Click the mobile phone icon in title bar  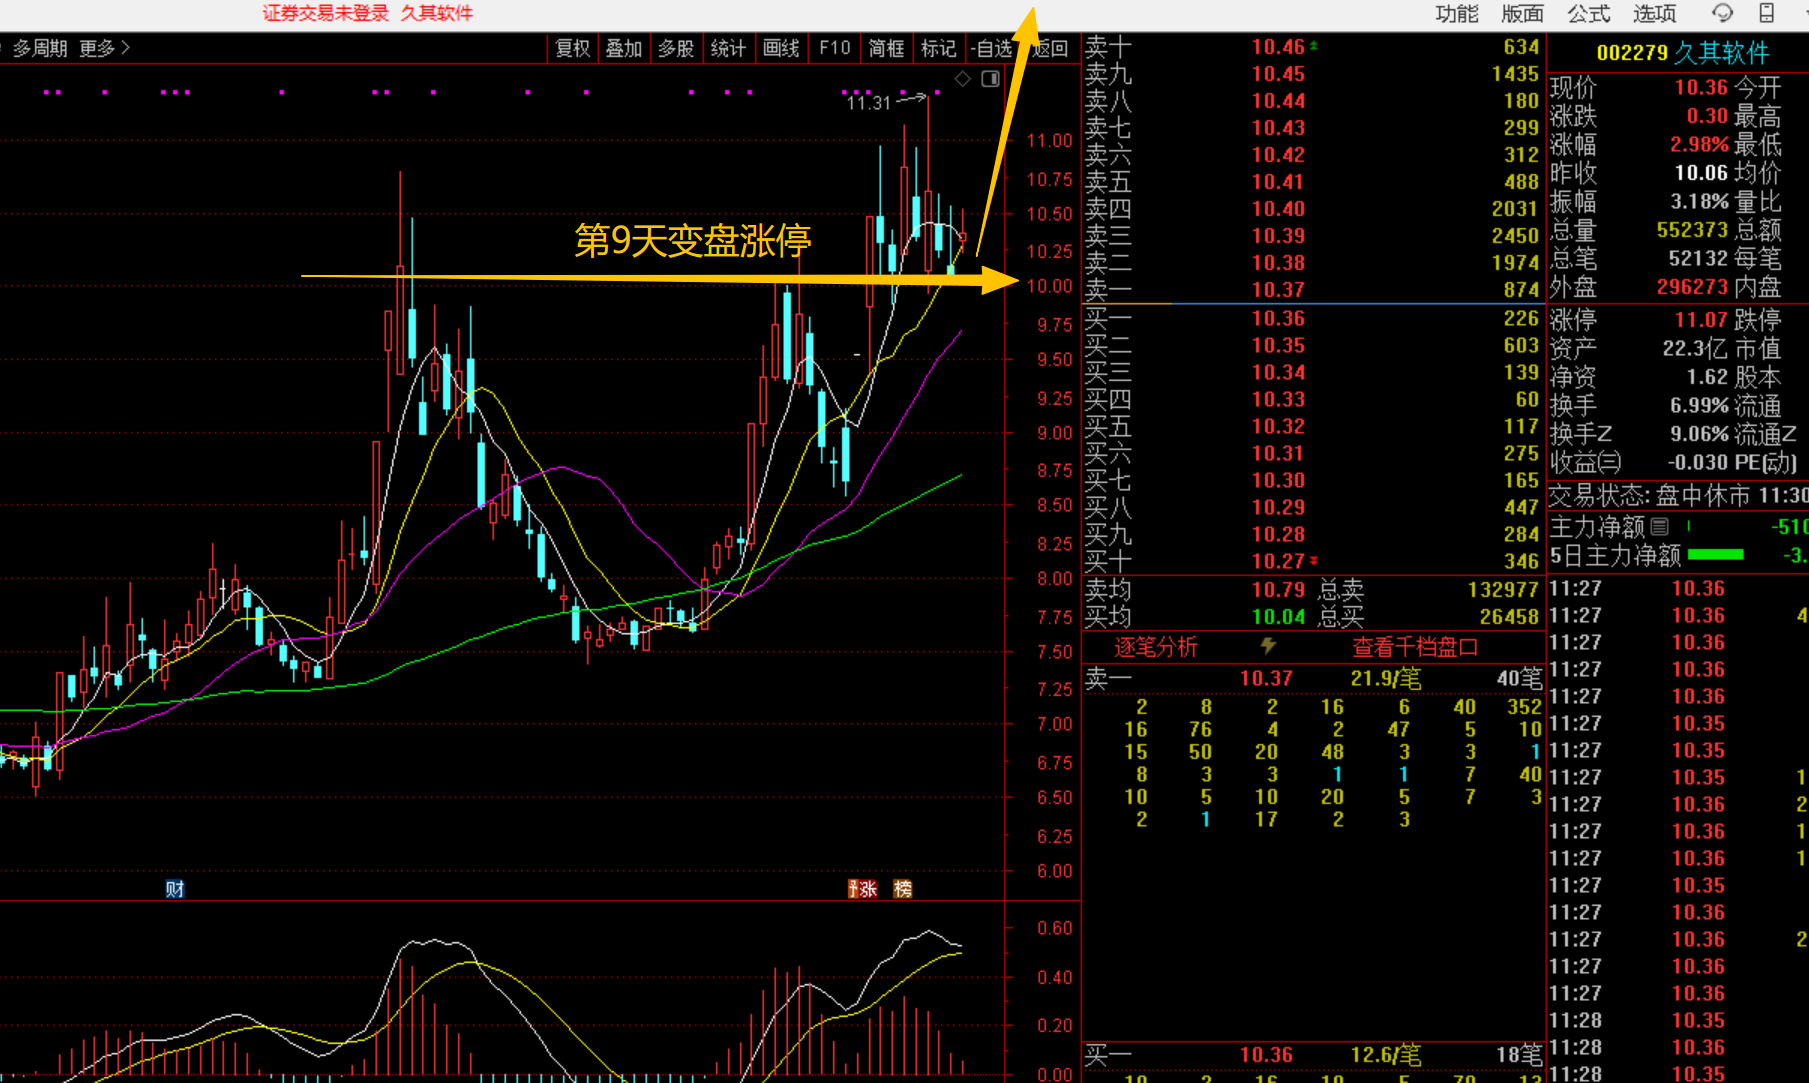pyautogui.click(x=1767, y=13)
